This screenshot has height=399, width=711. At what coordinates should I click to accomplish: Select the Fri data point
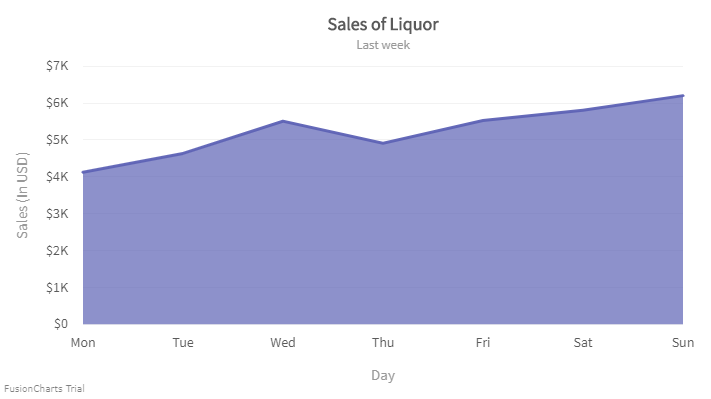point(483,120)
